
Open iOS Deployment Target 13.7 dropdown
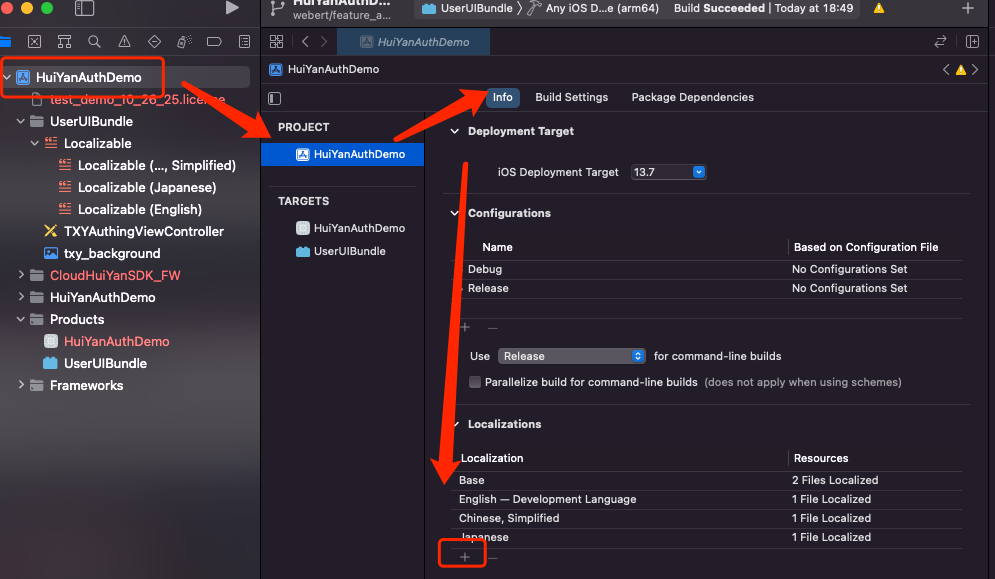[x=668, y=172]
